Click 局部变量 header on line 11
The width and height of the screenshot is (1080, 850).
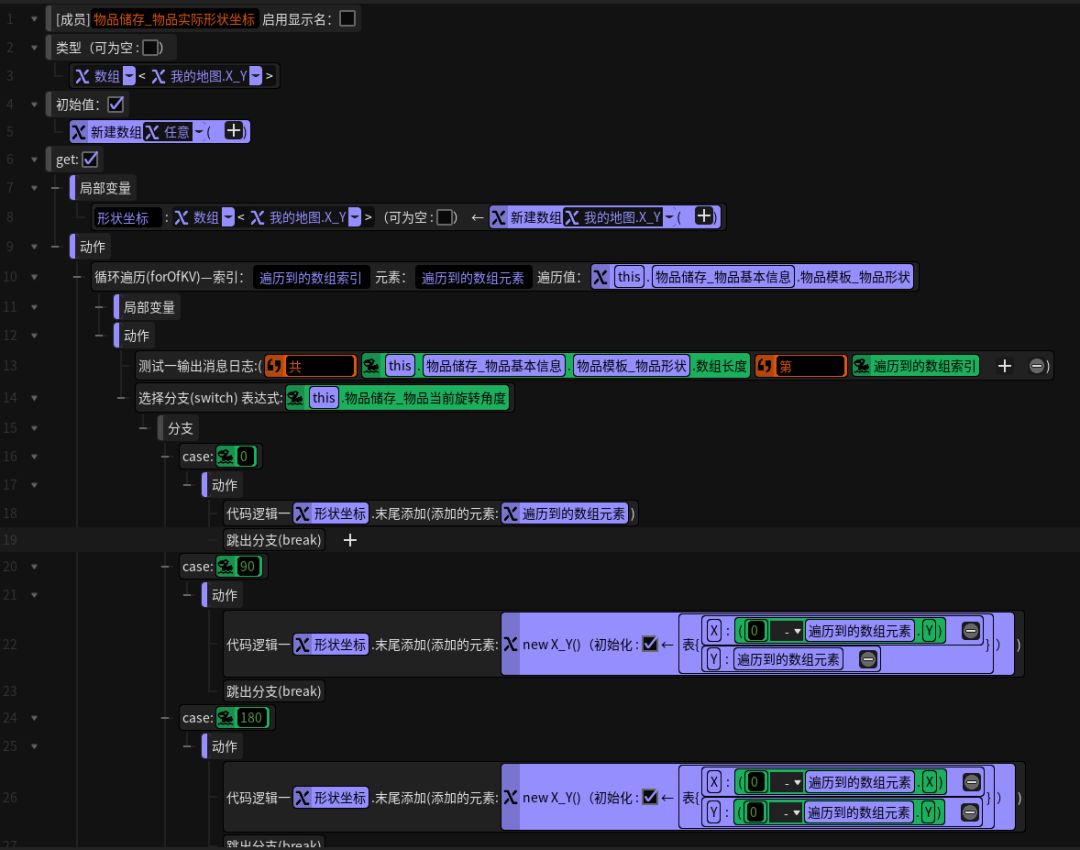tap(148, 307)
